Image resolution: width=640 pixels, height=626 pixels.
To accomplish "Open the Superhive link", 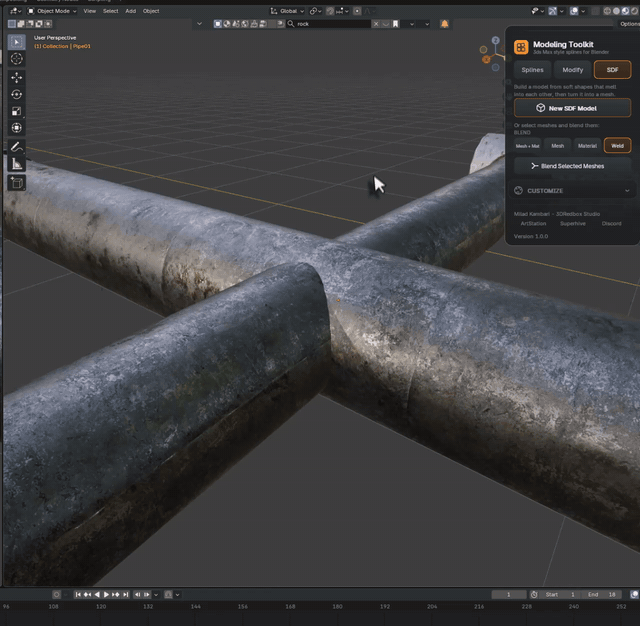I will [573, 224].
